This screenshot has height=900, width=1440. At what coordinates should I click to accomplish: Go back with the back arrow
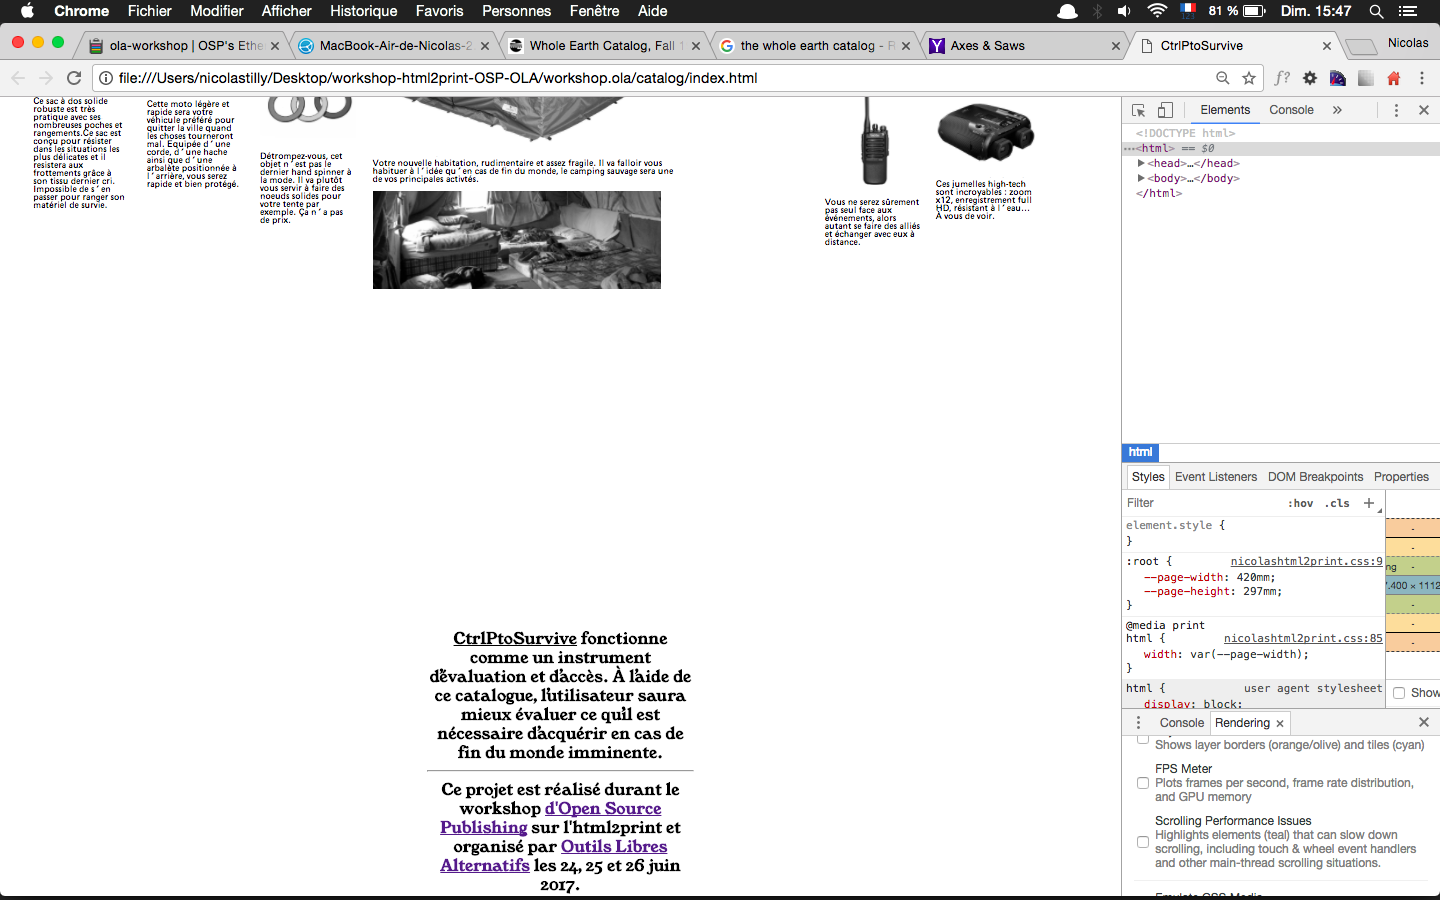click(18, 78)
